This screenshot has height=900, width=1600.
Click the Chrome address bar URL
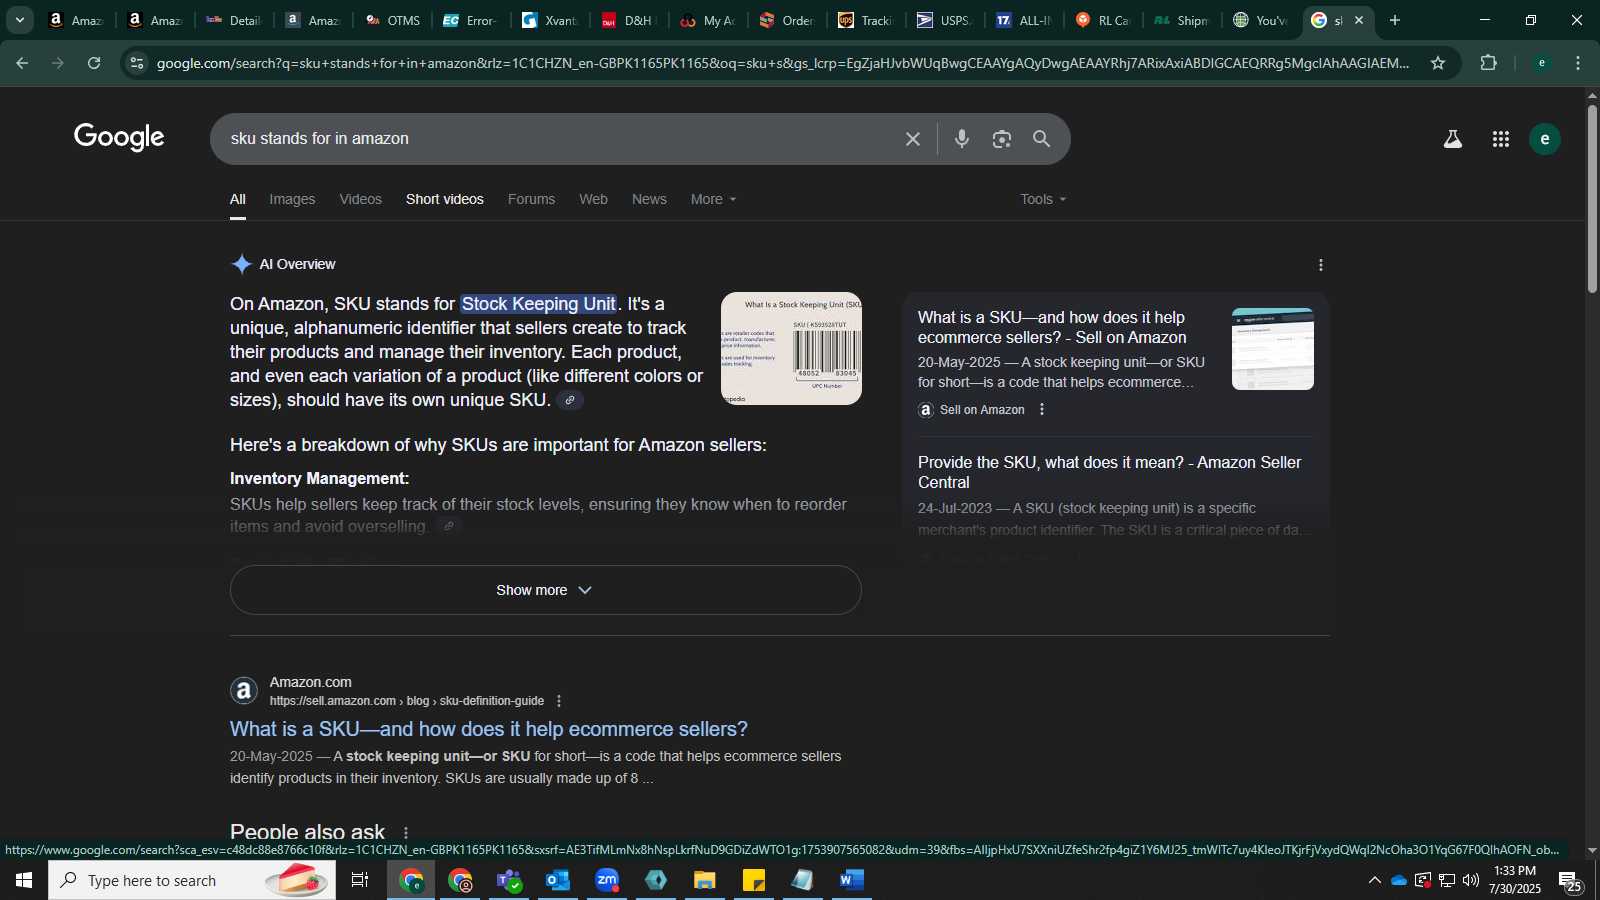click(783, 63)
